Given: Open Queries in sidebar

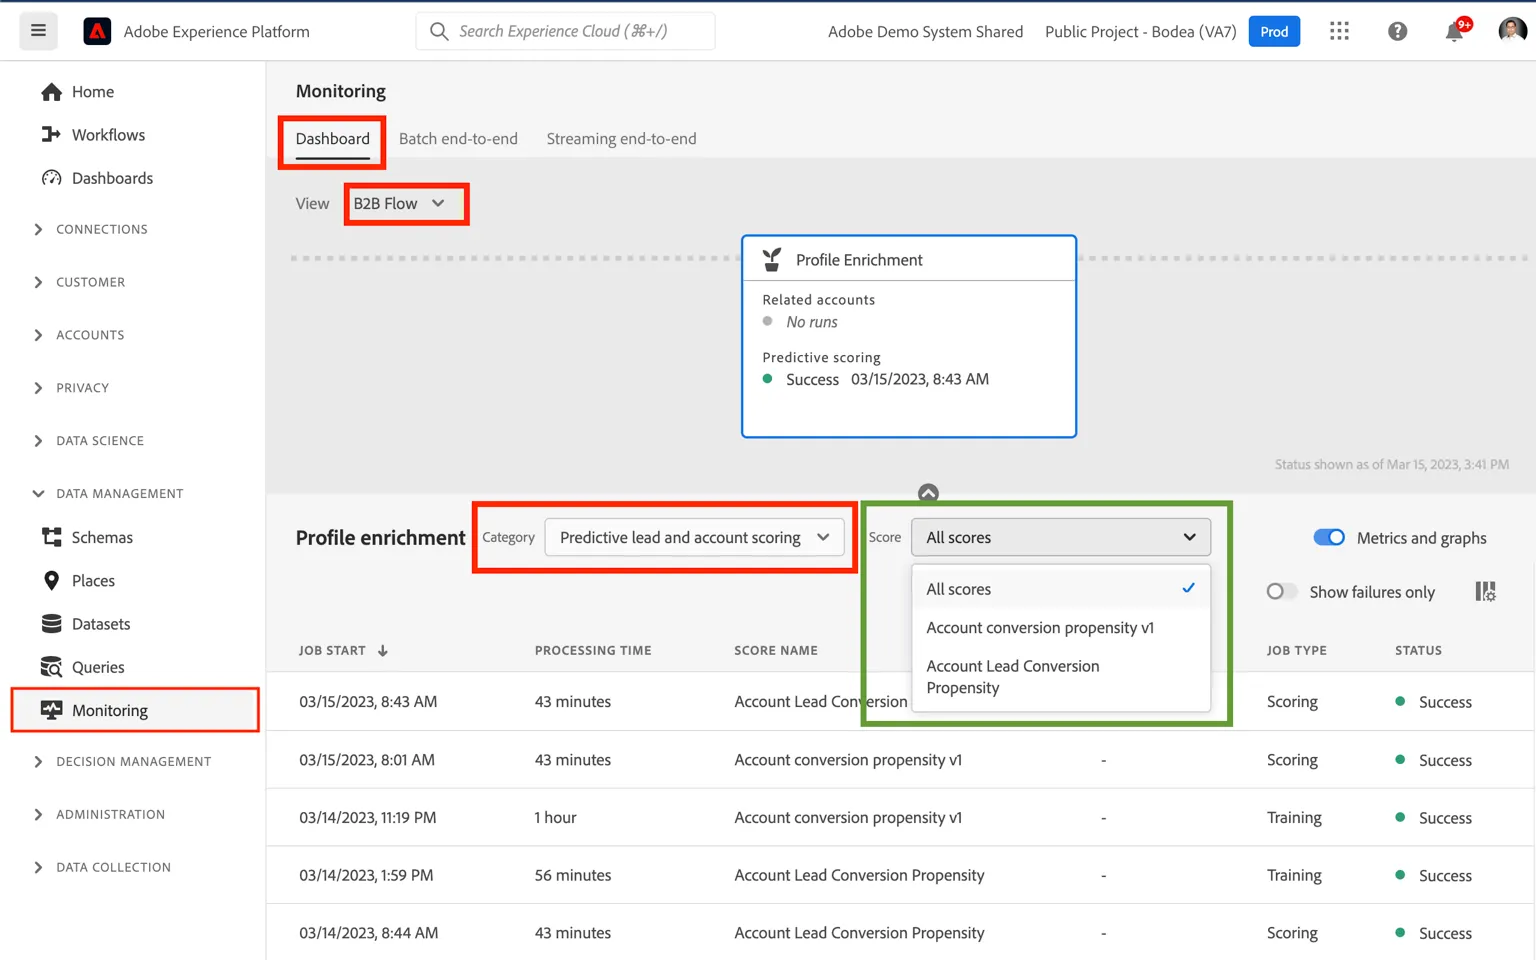Looking at the screenshot, I should click(x=83, y=667).
